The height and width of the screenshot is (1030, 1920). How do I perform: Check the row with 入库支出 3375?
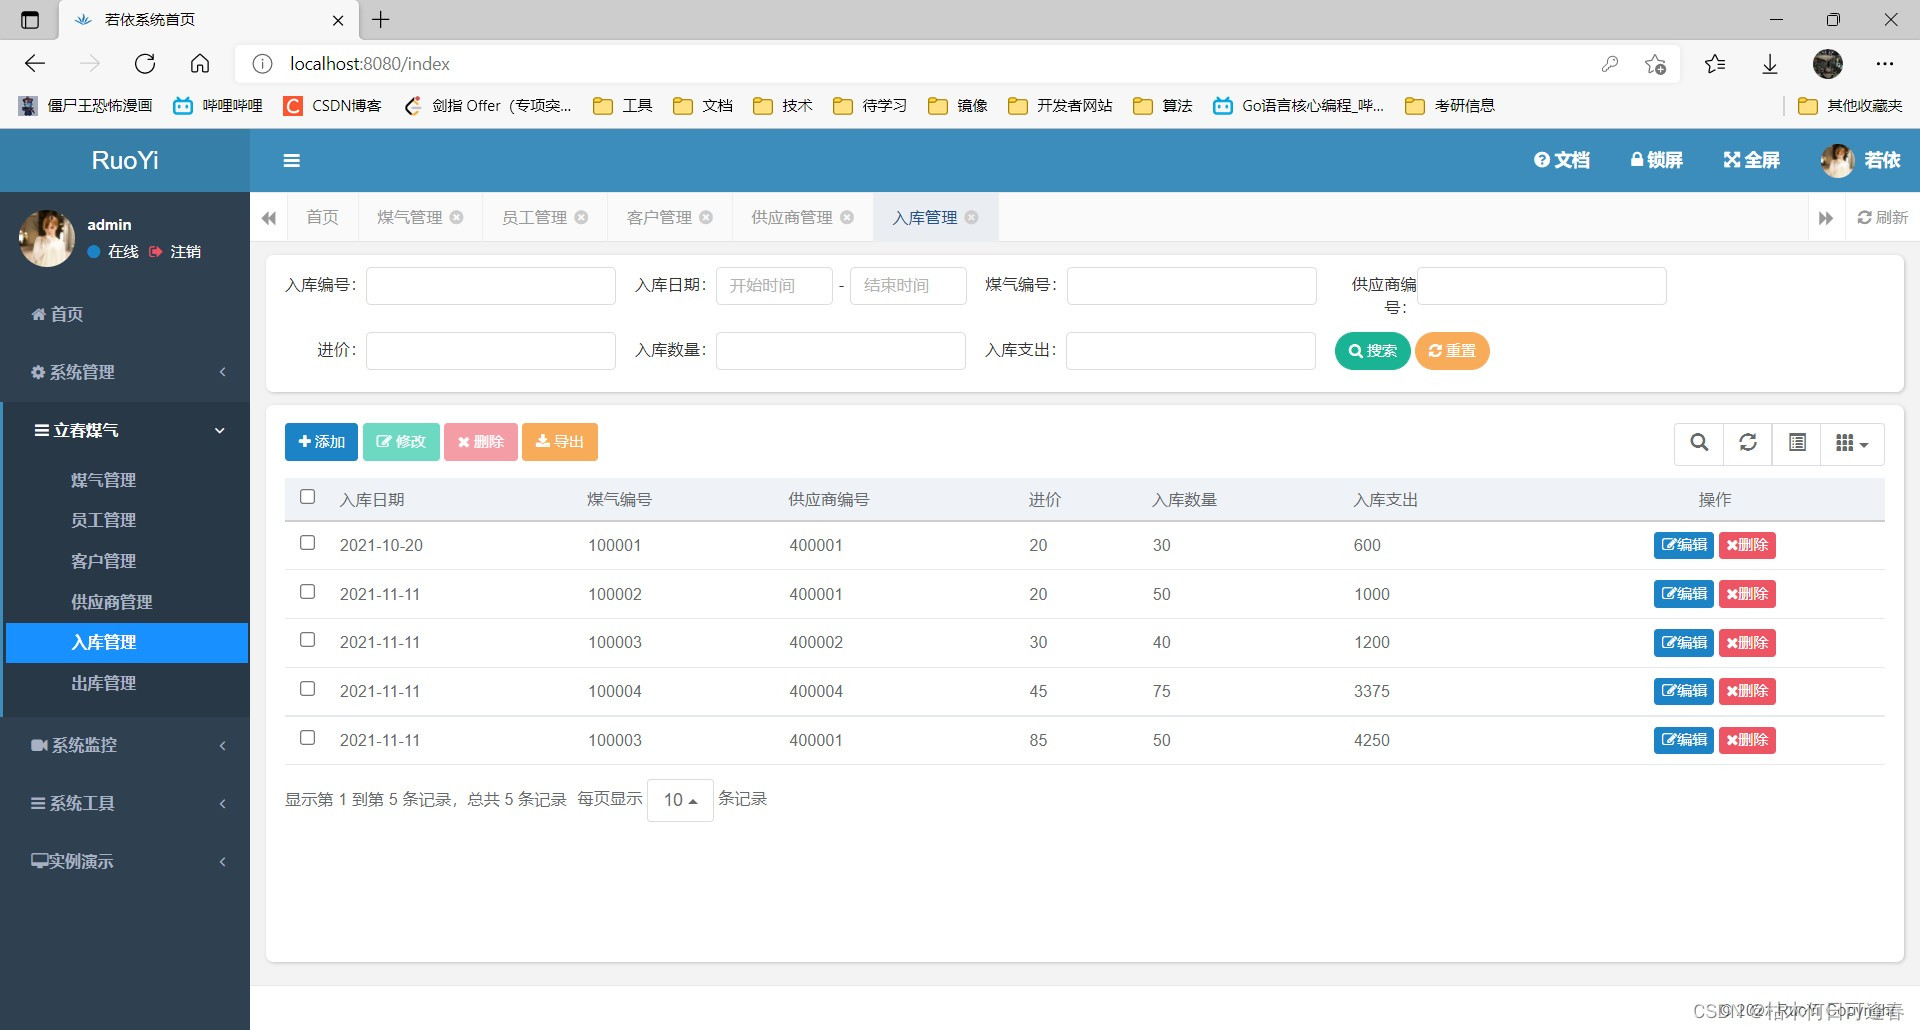coord(307,689)
